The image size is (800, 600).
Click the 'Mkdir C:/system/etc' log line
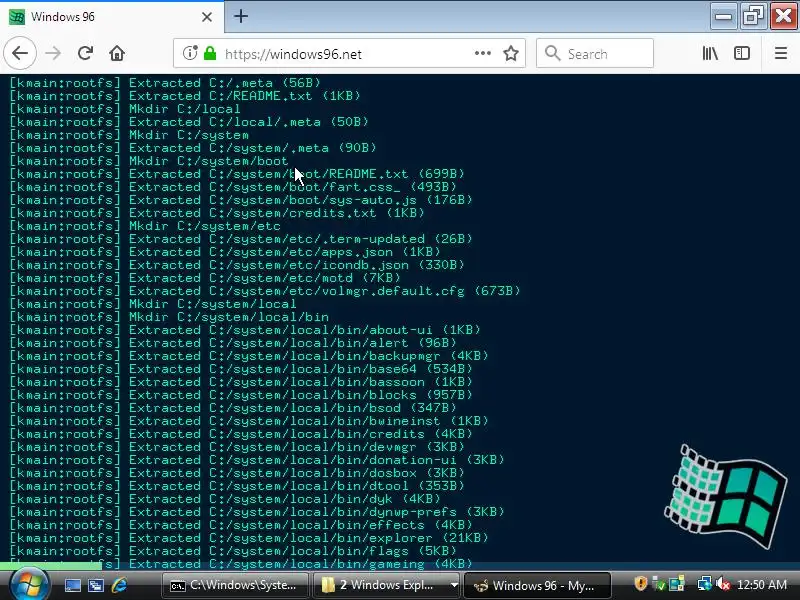[x=145, y=226]
